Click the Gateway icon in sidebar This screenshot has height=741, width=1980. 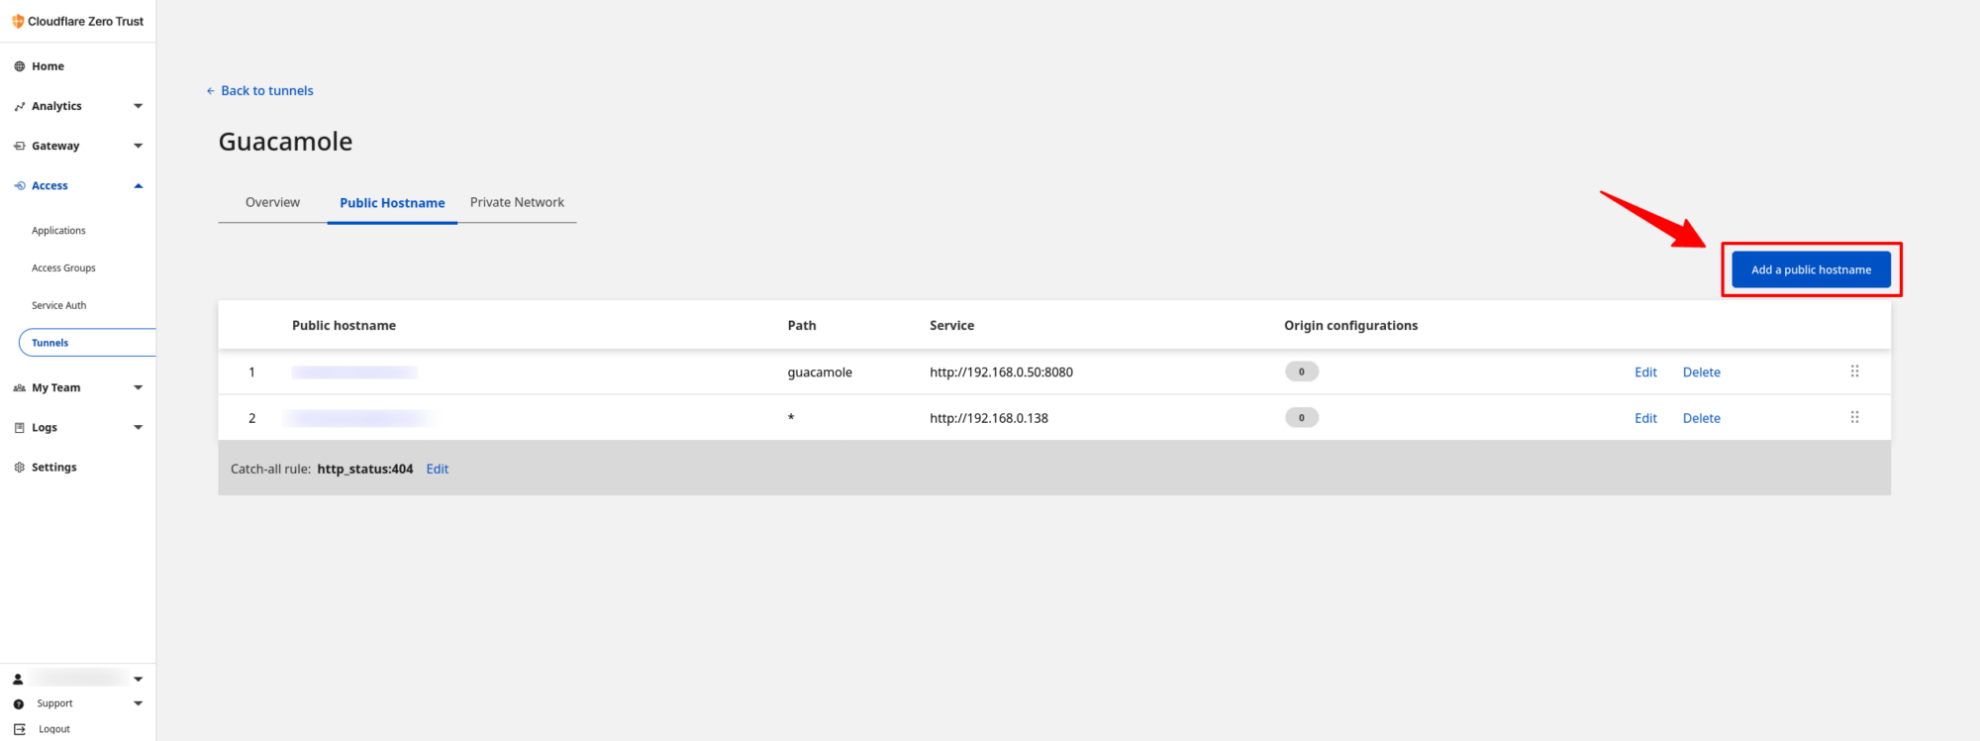18,145
